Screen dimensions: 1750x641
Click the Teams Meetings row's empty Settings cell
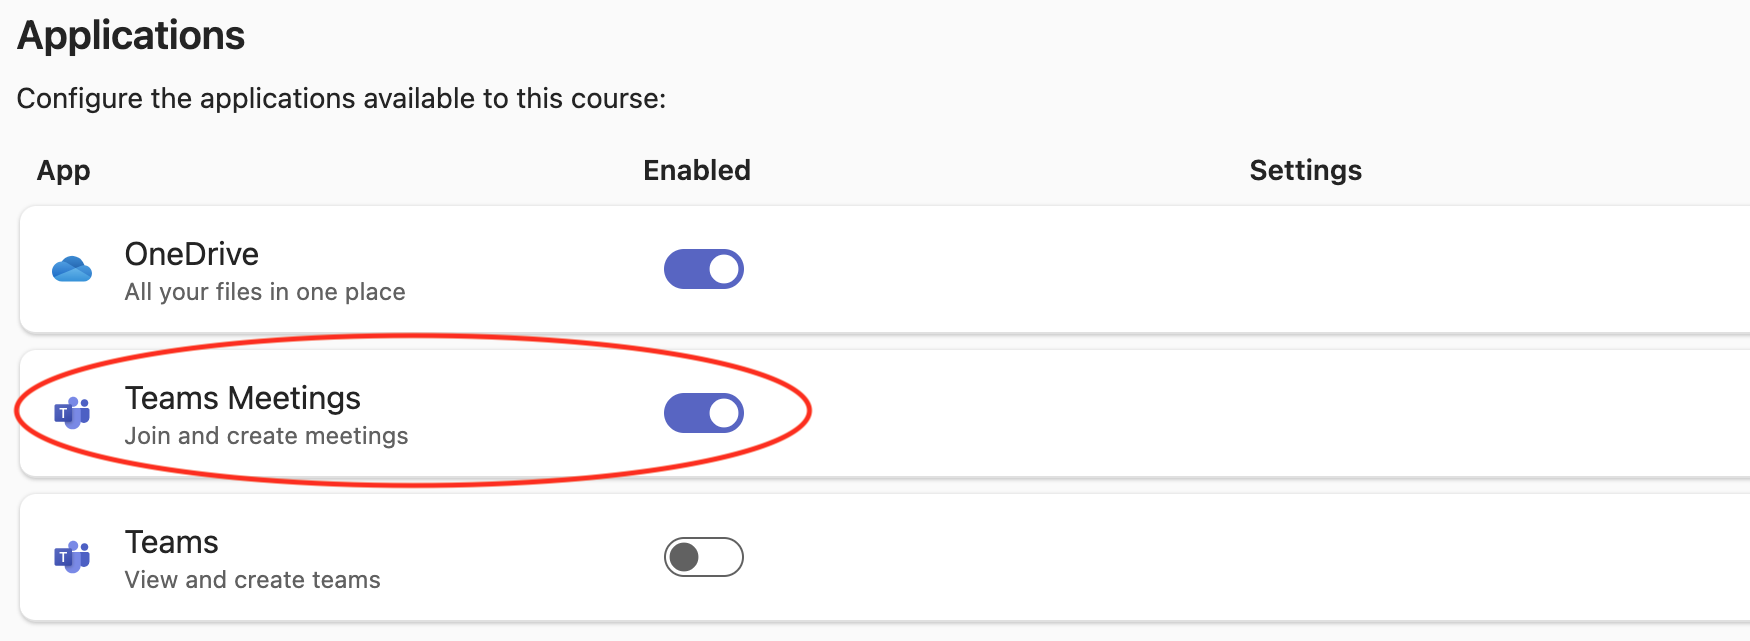[x=1305, y=413]
